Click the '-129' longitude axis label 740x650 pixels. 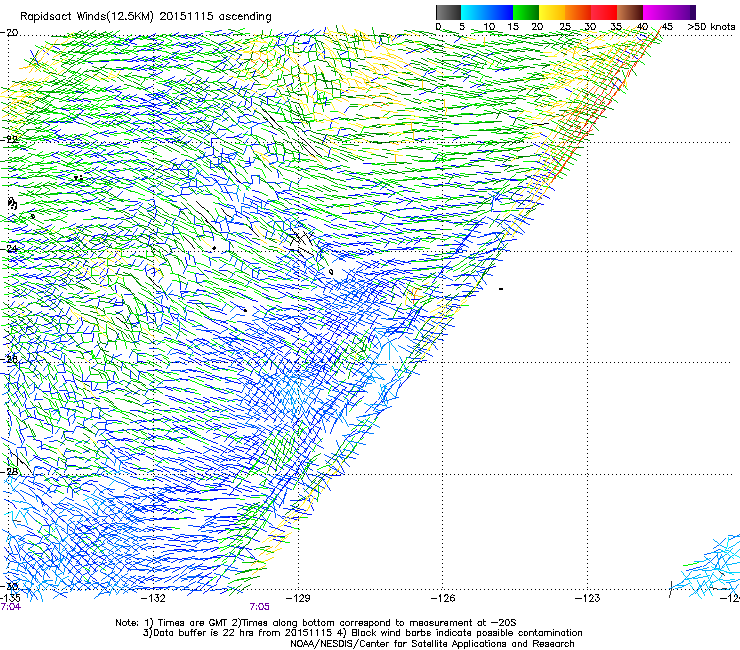pyautogui.click(x=298, y=598)
